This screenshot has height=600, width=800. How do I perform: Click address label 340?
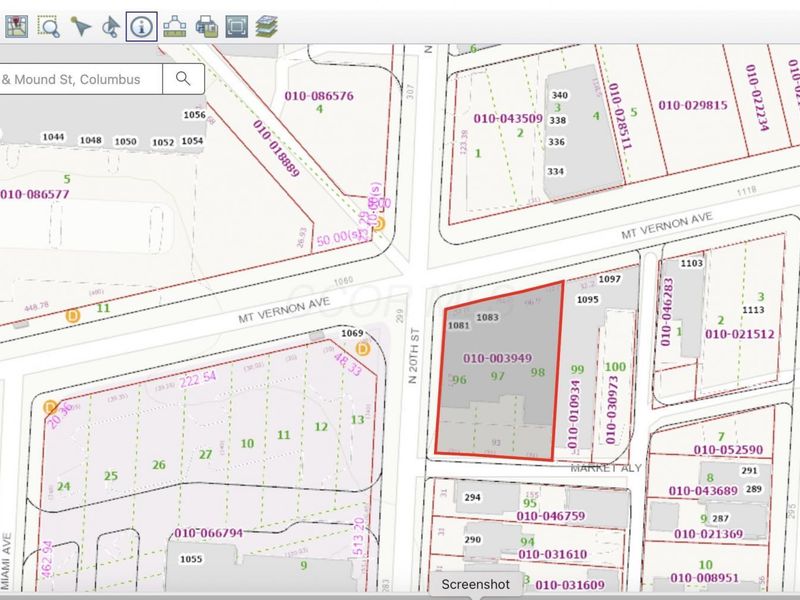click(x=560, y=95)
